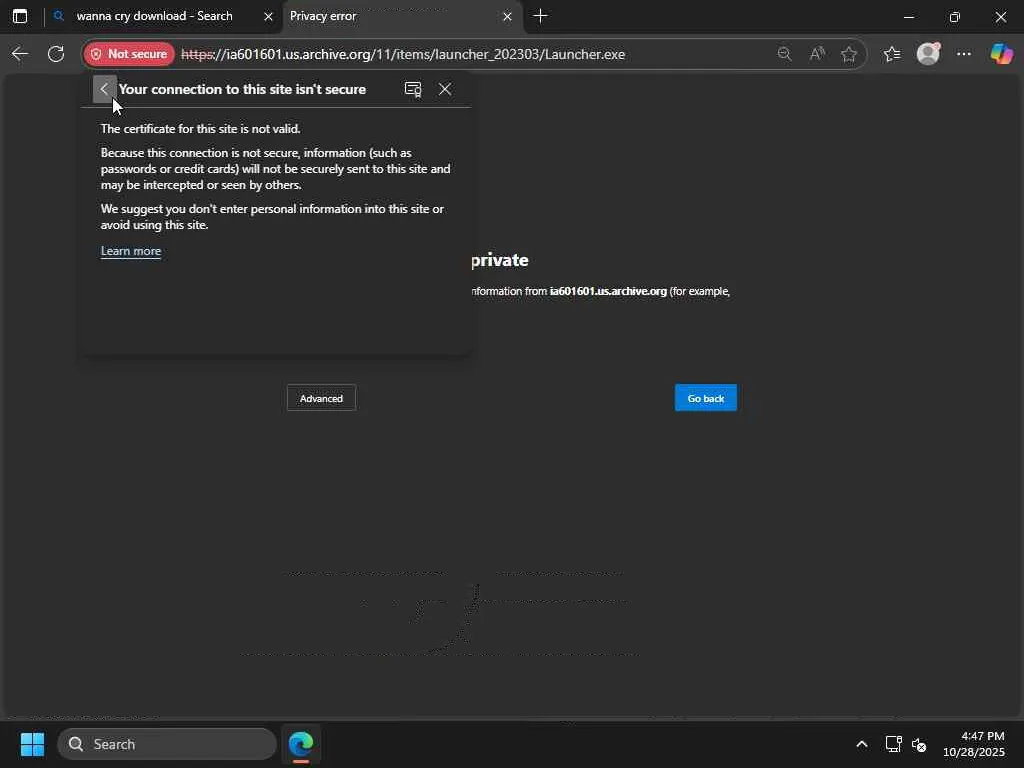Click the zoom magnifier icon in address bar

(784, 54)
